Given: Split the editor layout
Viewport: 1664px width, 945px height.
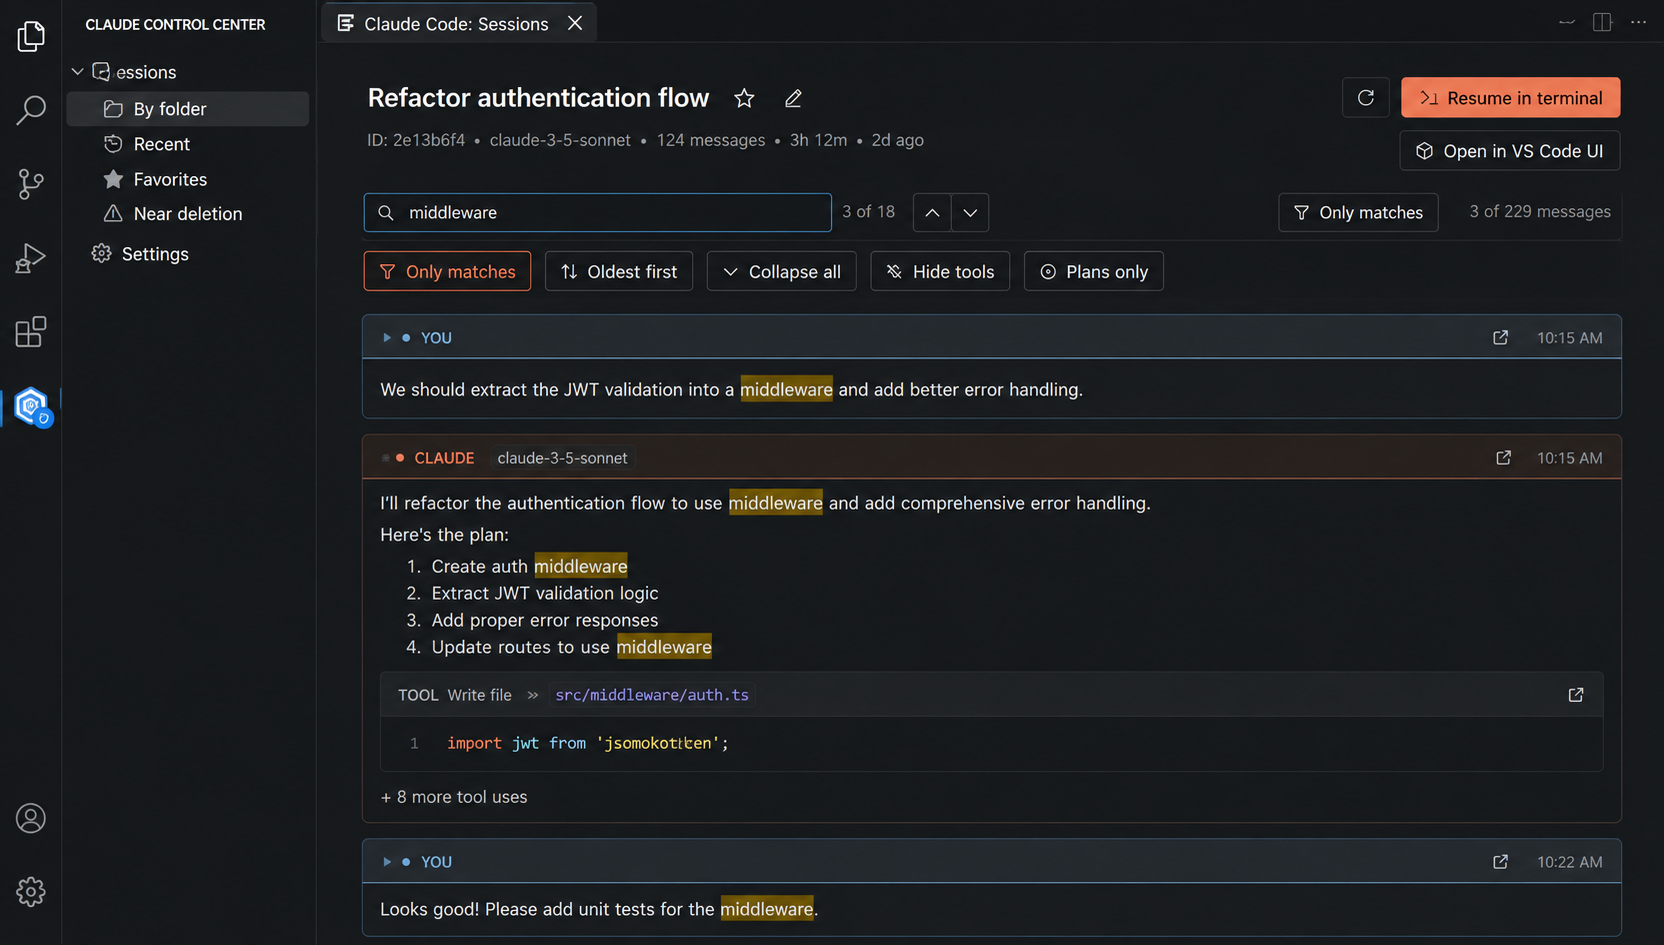Looking at the screenshot, I should pyautogui.click(x=1602, y=22).
